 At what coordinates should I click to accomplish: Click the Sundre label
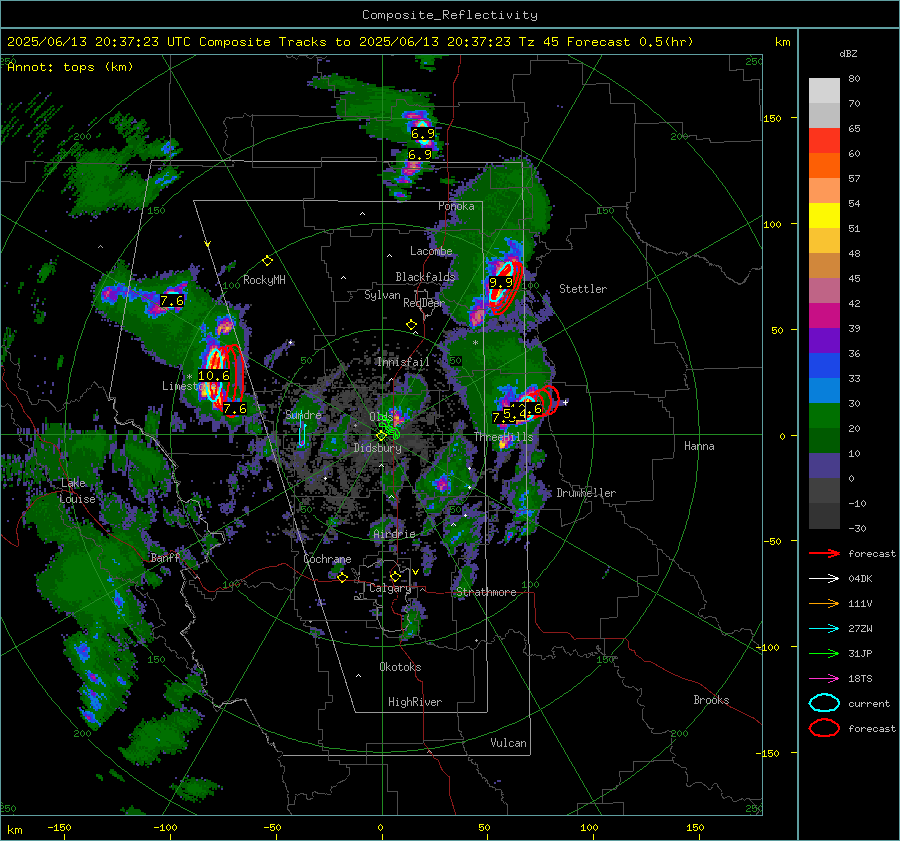[x=303, y=414]
